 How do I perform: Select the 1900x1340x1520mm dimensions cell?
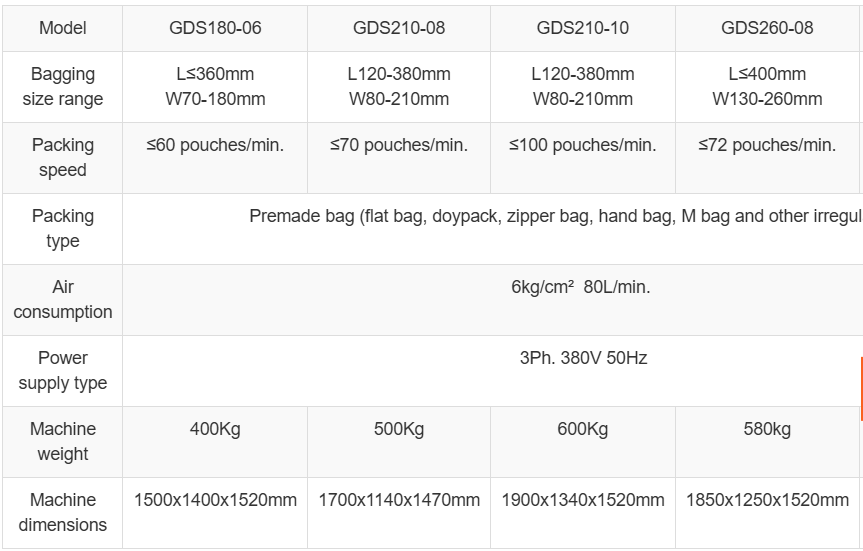coord(583,500)
